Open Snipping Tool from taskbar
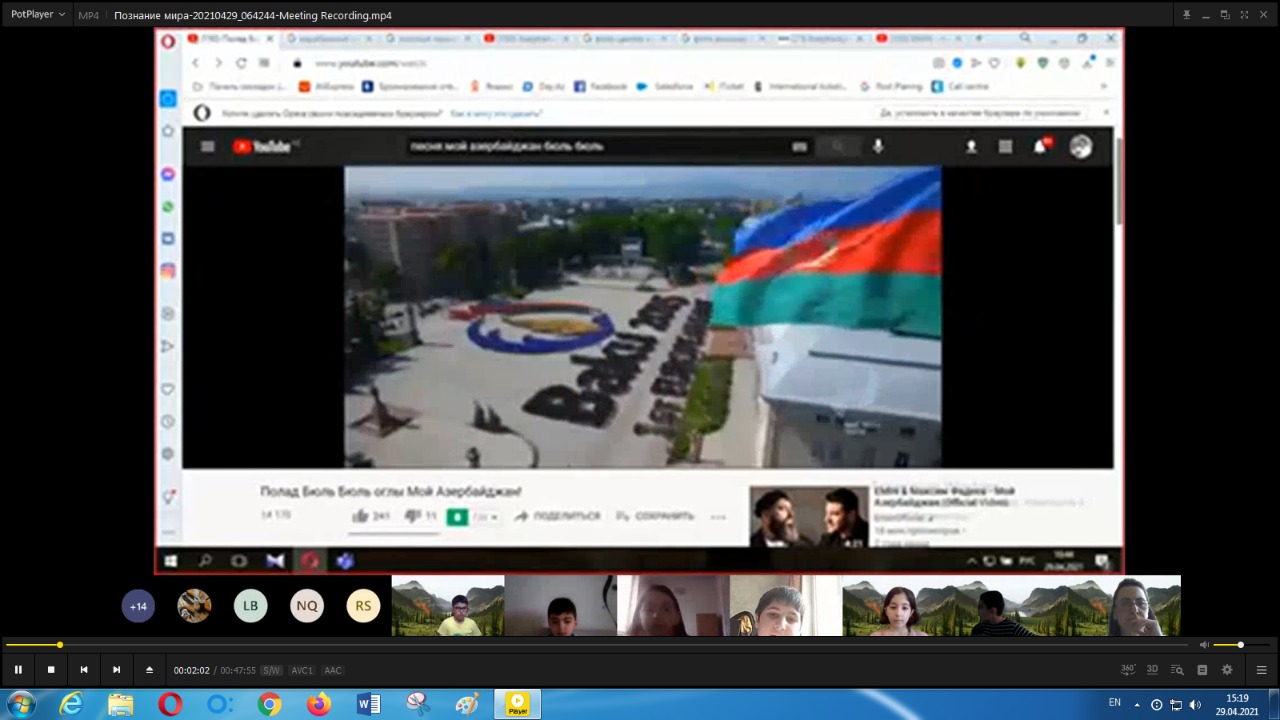 (418, 705)
